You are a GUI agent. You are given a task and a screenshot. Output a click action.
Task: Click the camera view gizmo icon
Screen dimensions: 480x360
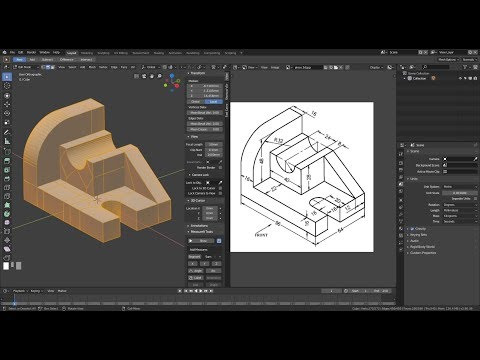[144, 76]
